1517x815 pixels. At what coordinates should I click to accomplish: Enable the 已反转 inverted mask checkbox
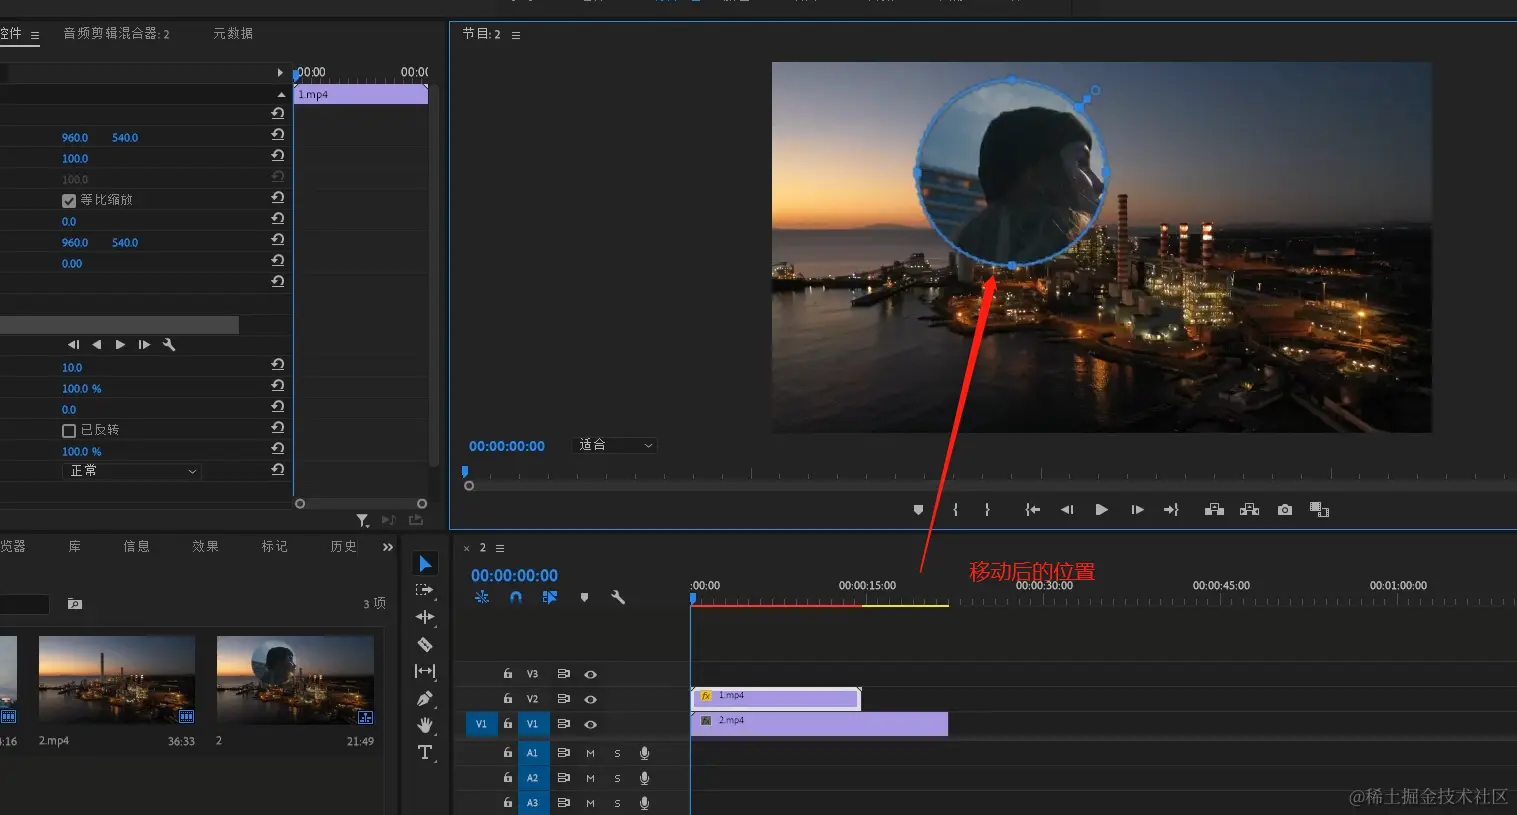[69, 431]
